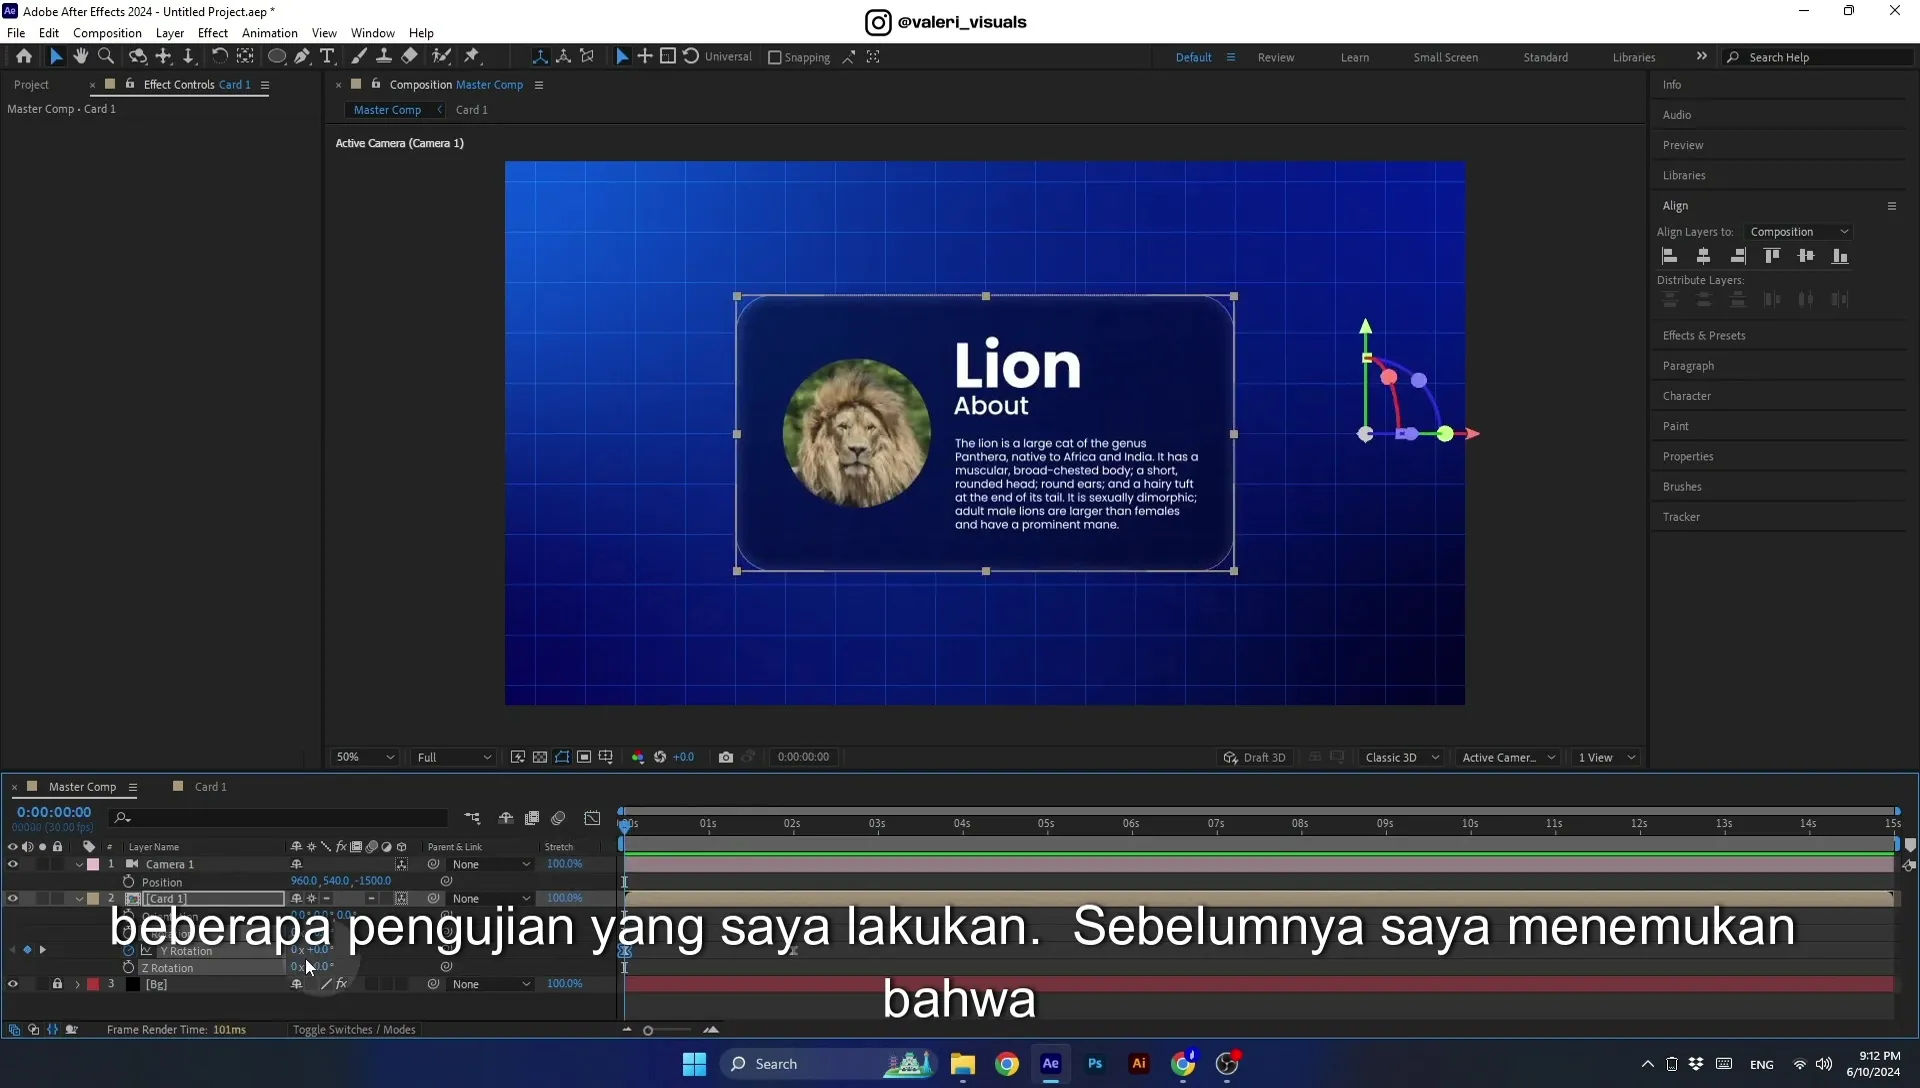This screenshot has height=1088, width=1920.
Task: Toggle visibility eye of Camera 1 layer
Action: 13,865
